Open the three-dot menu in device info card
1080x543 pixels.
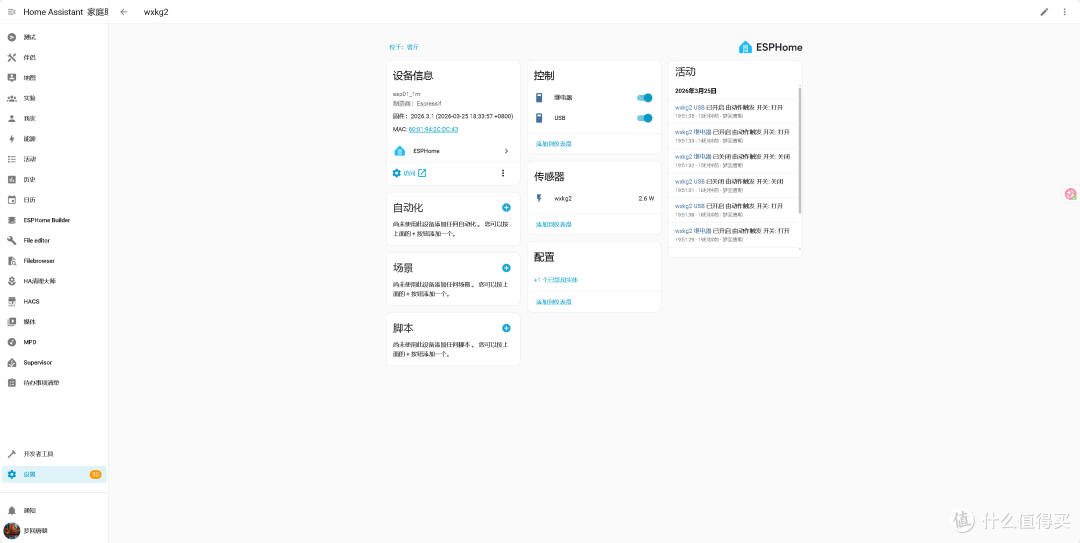click(x=503, y=173)
